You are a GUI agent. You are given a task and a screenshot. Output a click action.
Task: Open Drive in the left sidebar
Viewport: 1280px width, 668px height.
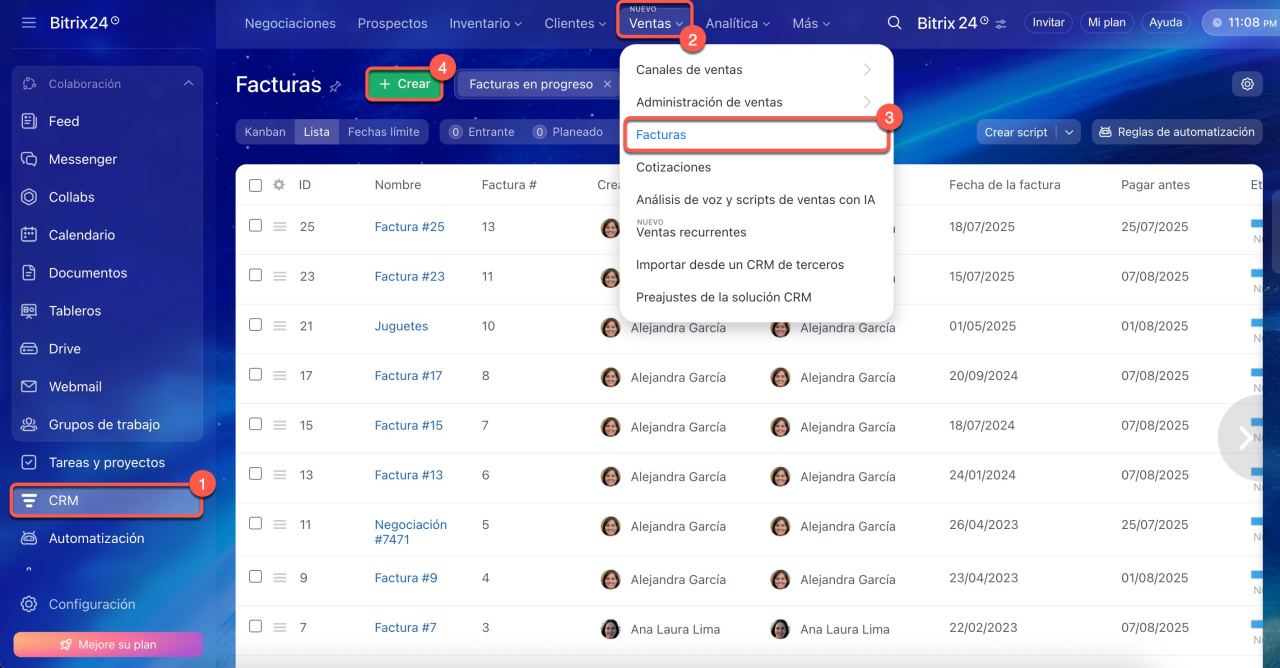pos(65,349)
